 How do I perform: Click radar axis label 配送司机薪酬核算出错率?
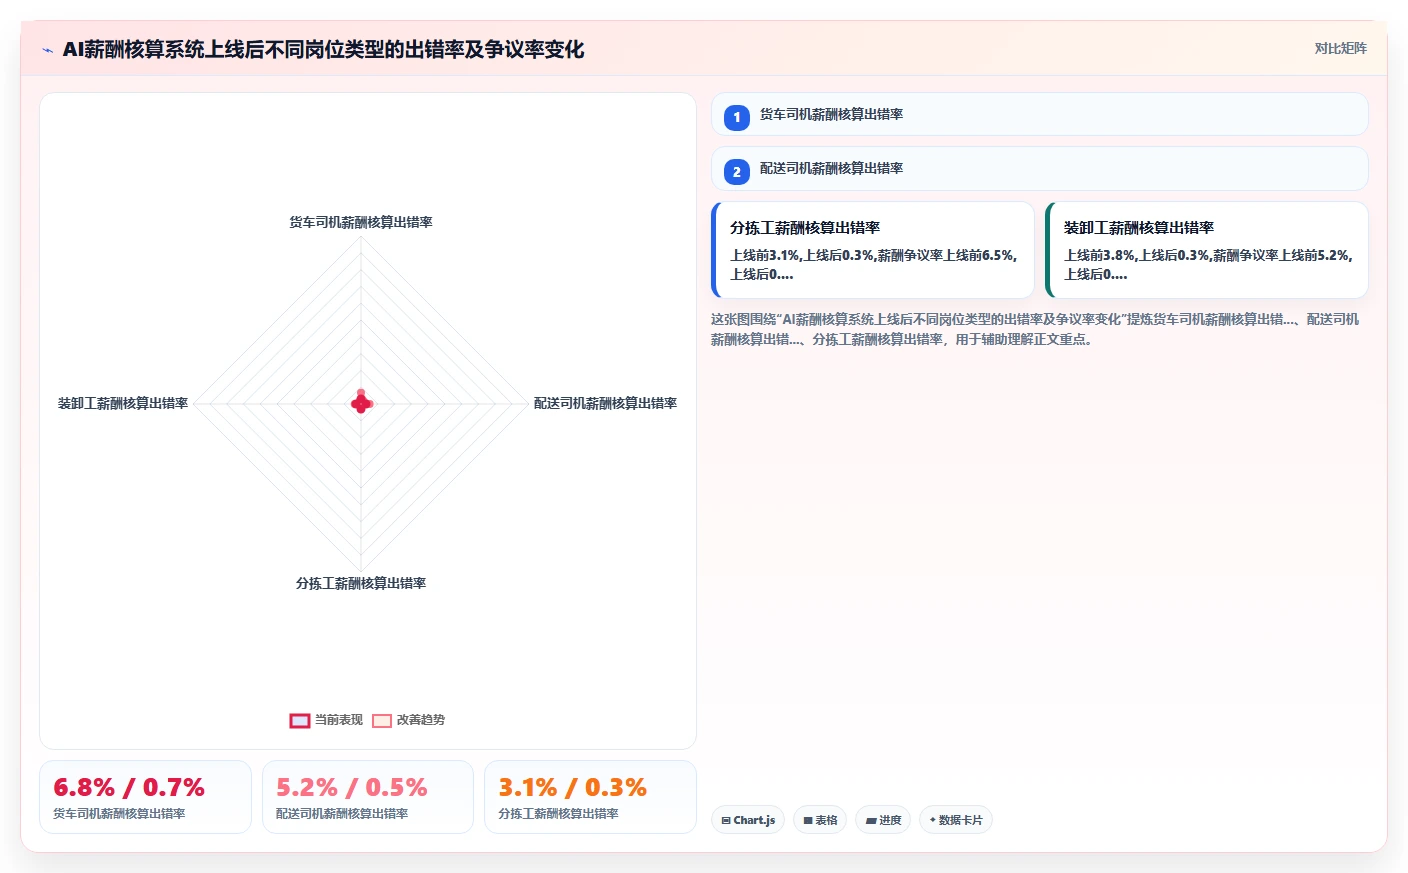pyautogui.click(x=605, y=403)
